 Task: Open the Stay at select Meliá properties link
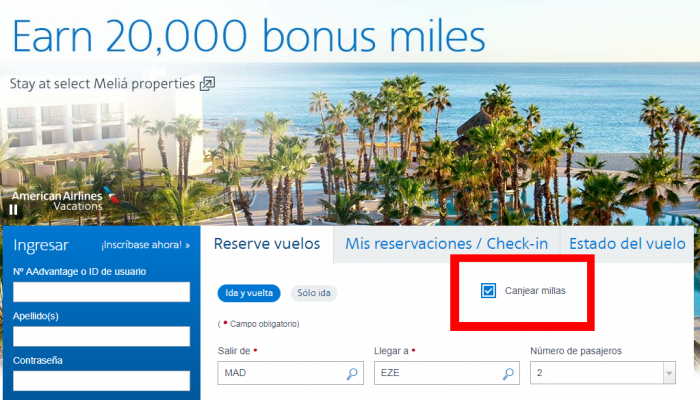click(x=102, y=83)
